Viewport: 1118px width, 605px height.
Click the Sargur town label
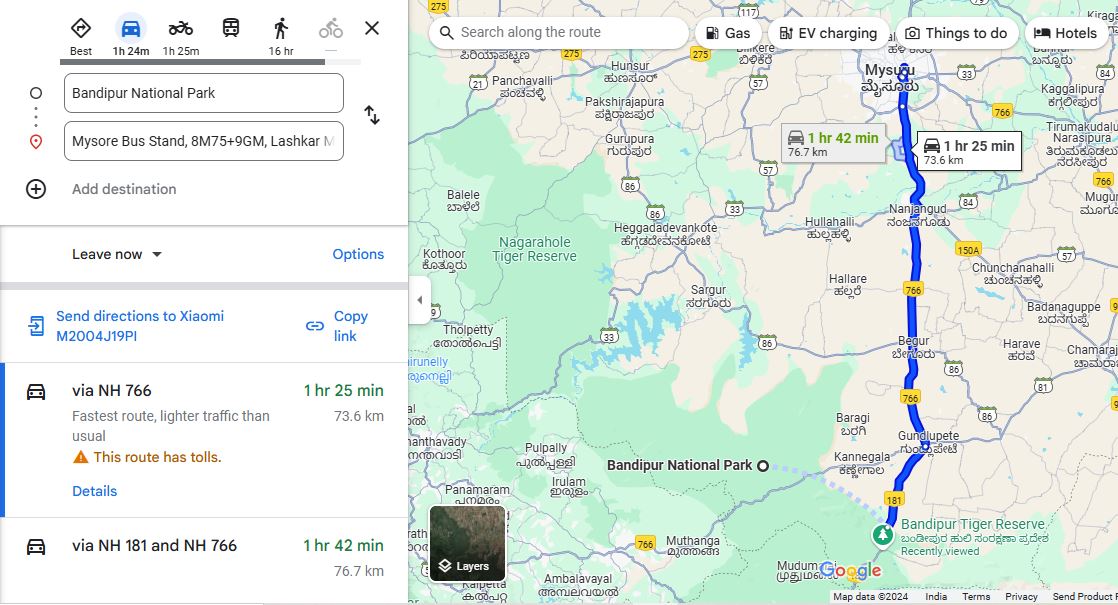708,290
